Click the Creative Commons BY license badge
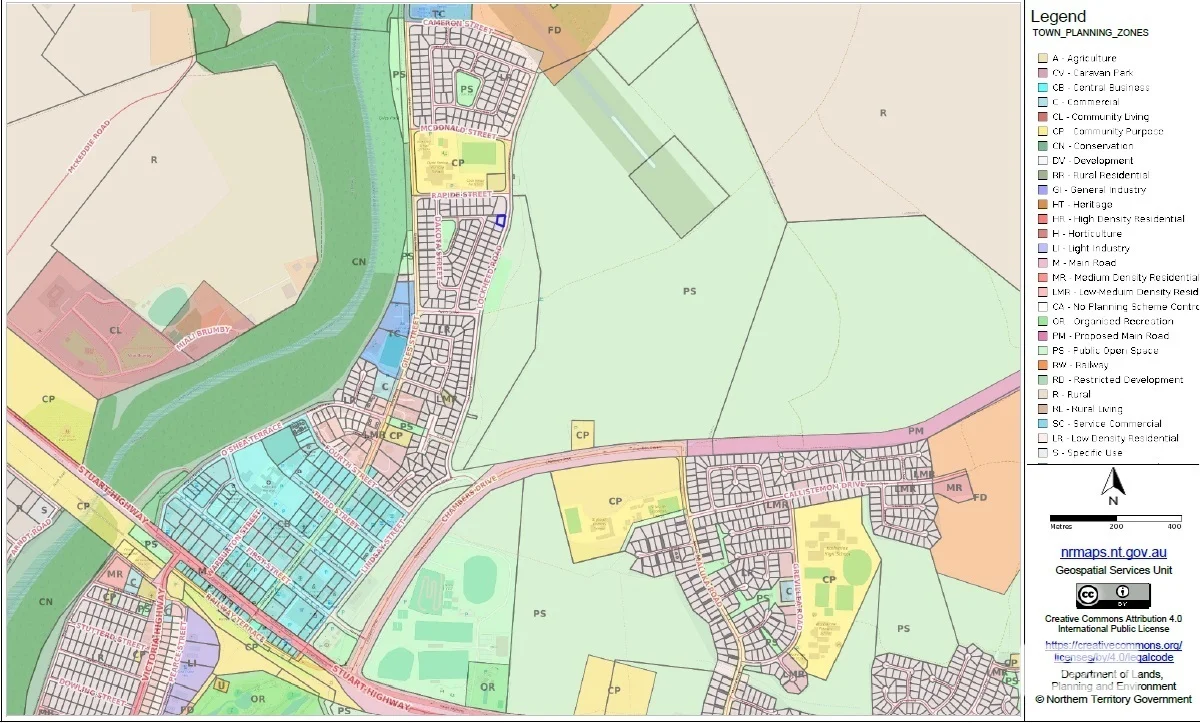Screen dimensions: 1200x723 pos(1112,596)
